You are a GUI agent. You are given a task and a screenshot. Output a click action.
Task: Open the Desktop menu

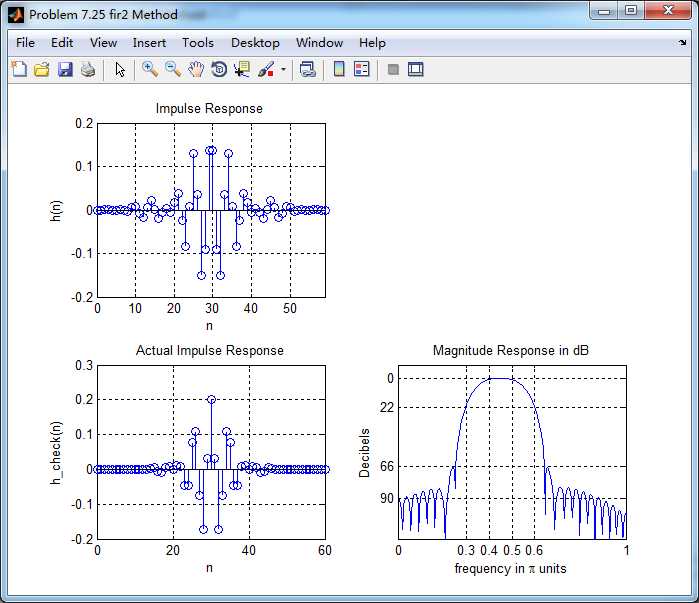pyautogui.click(x=255, y=43)
